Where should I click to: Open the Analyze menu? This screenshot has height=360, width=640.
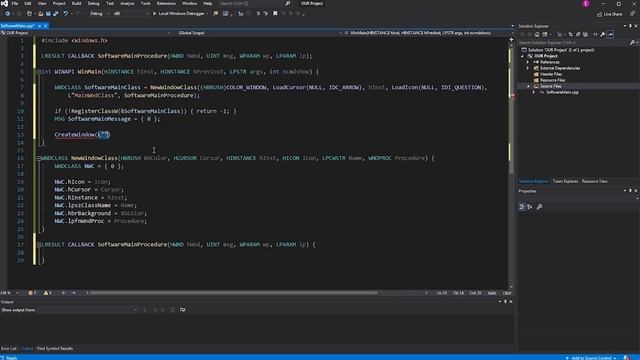[x=127, y=3]
